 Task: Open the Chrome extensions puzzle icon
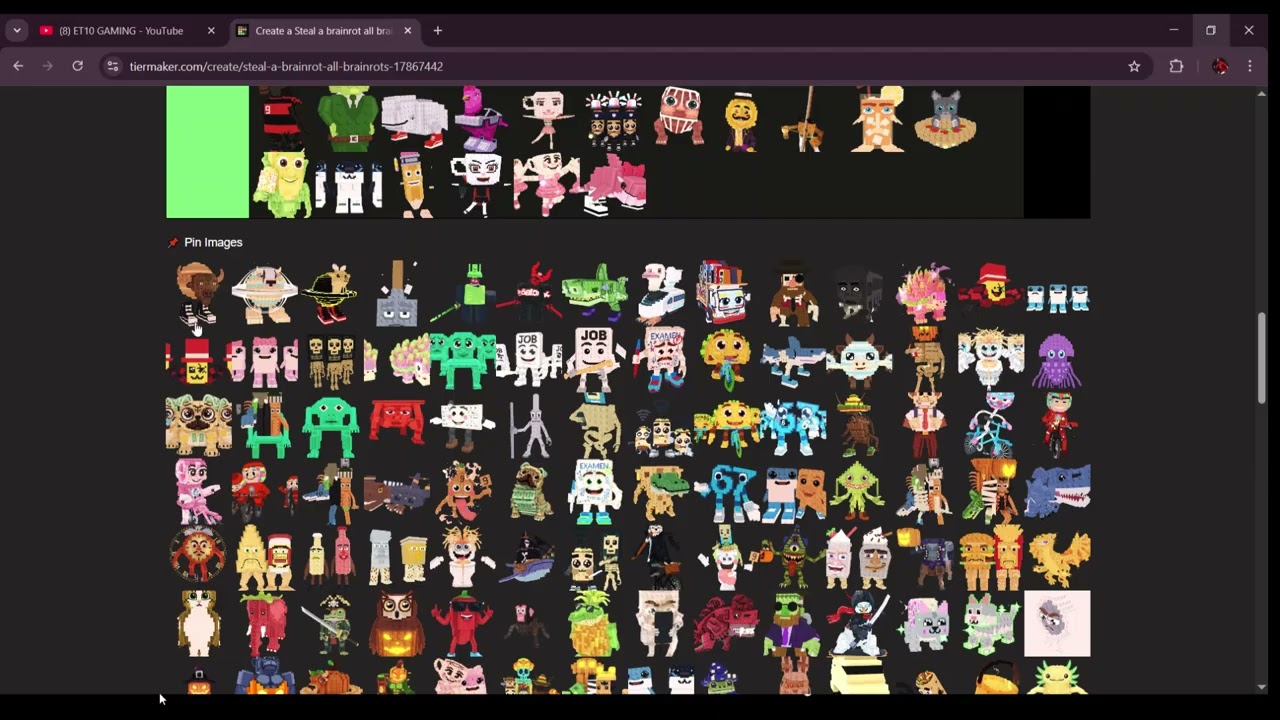point(1176,66)
